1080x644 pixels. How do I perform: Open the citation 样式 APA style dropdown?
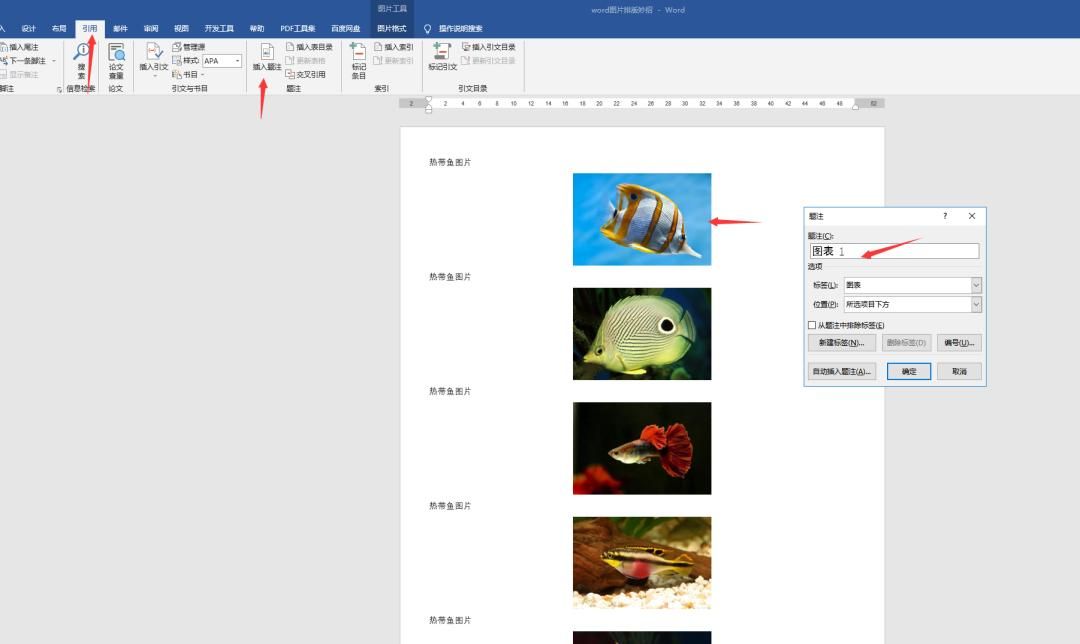pyautogui.click(x=237, y=61)
